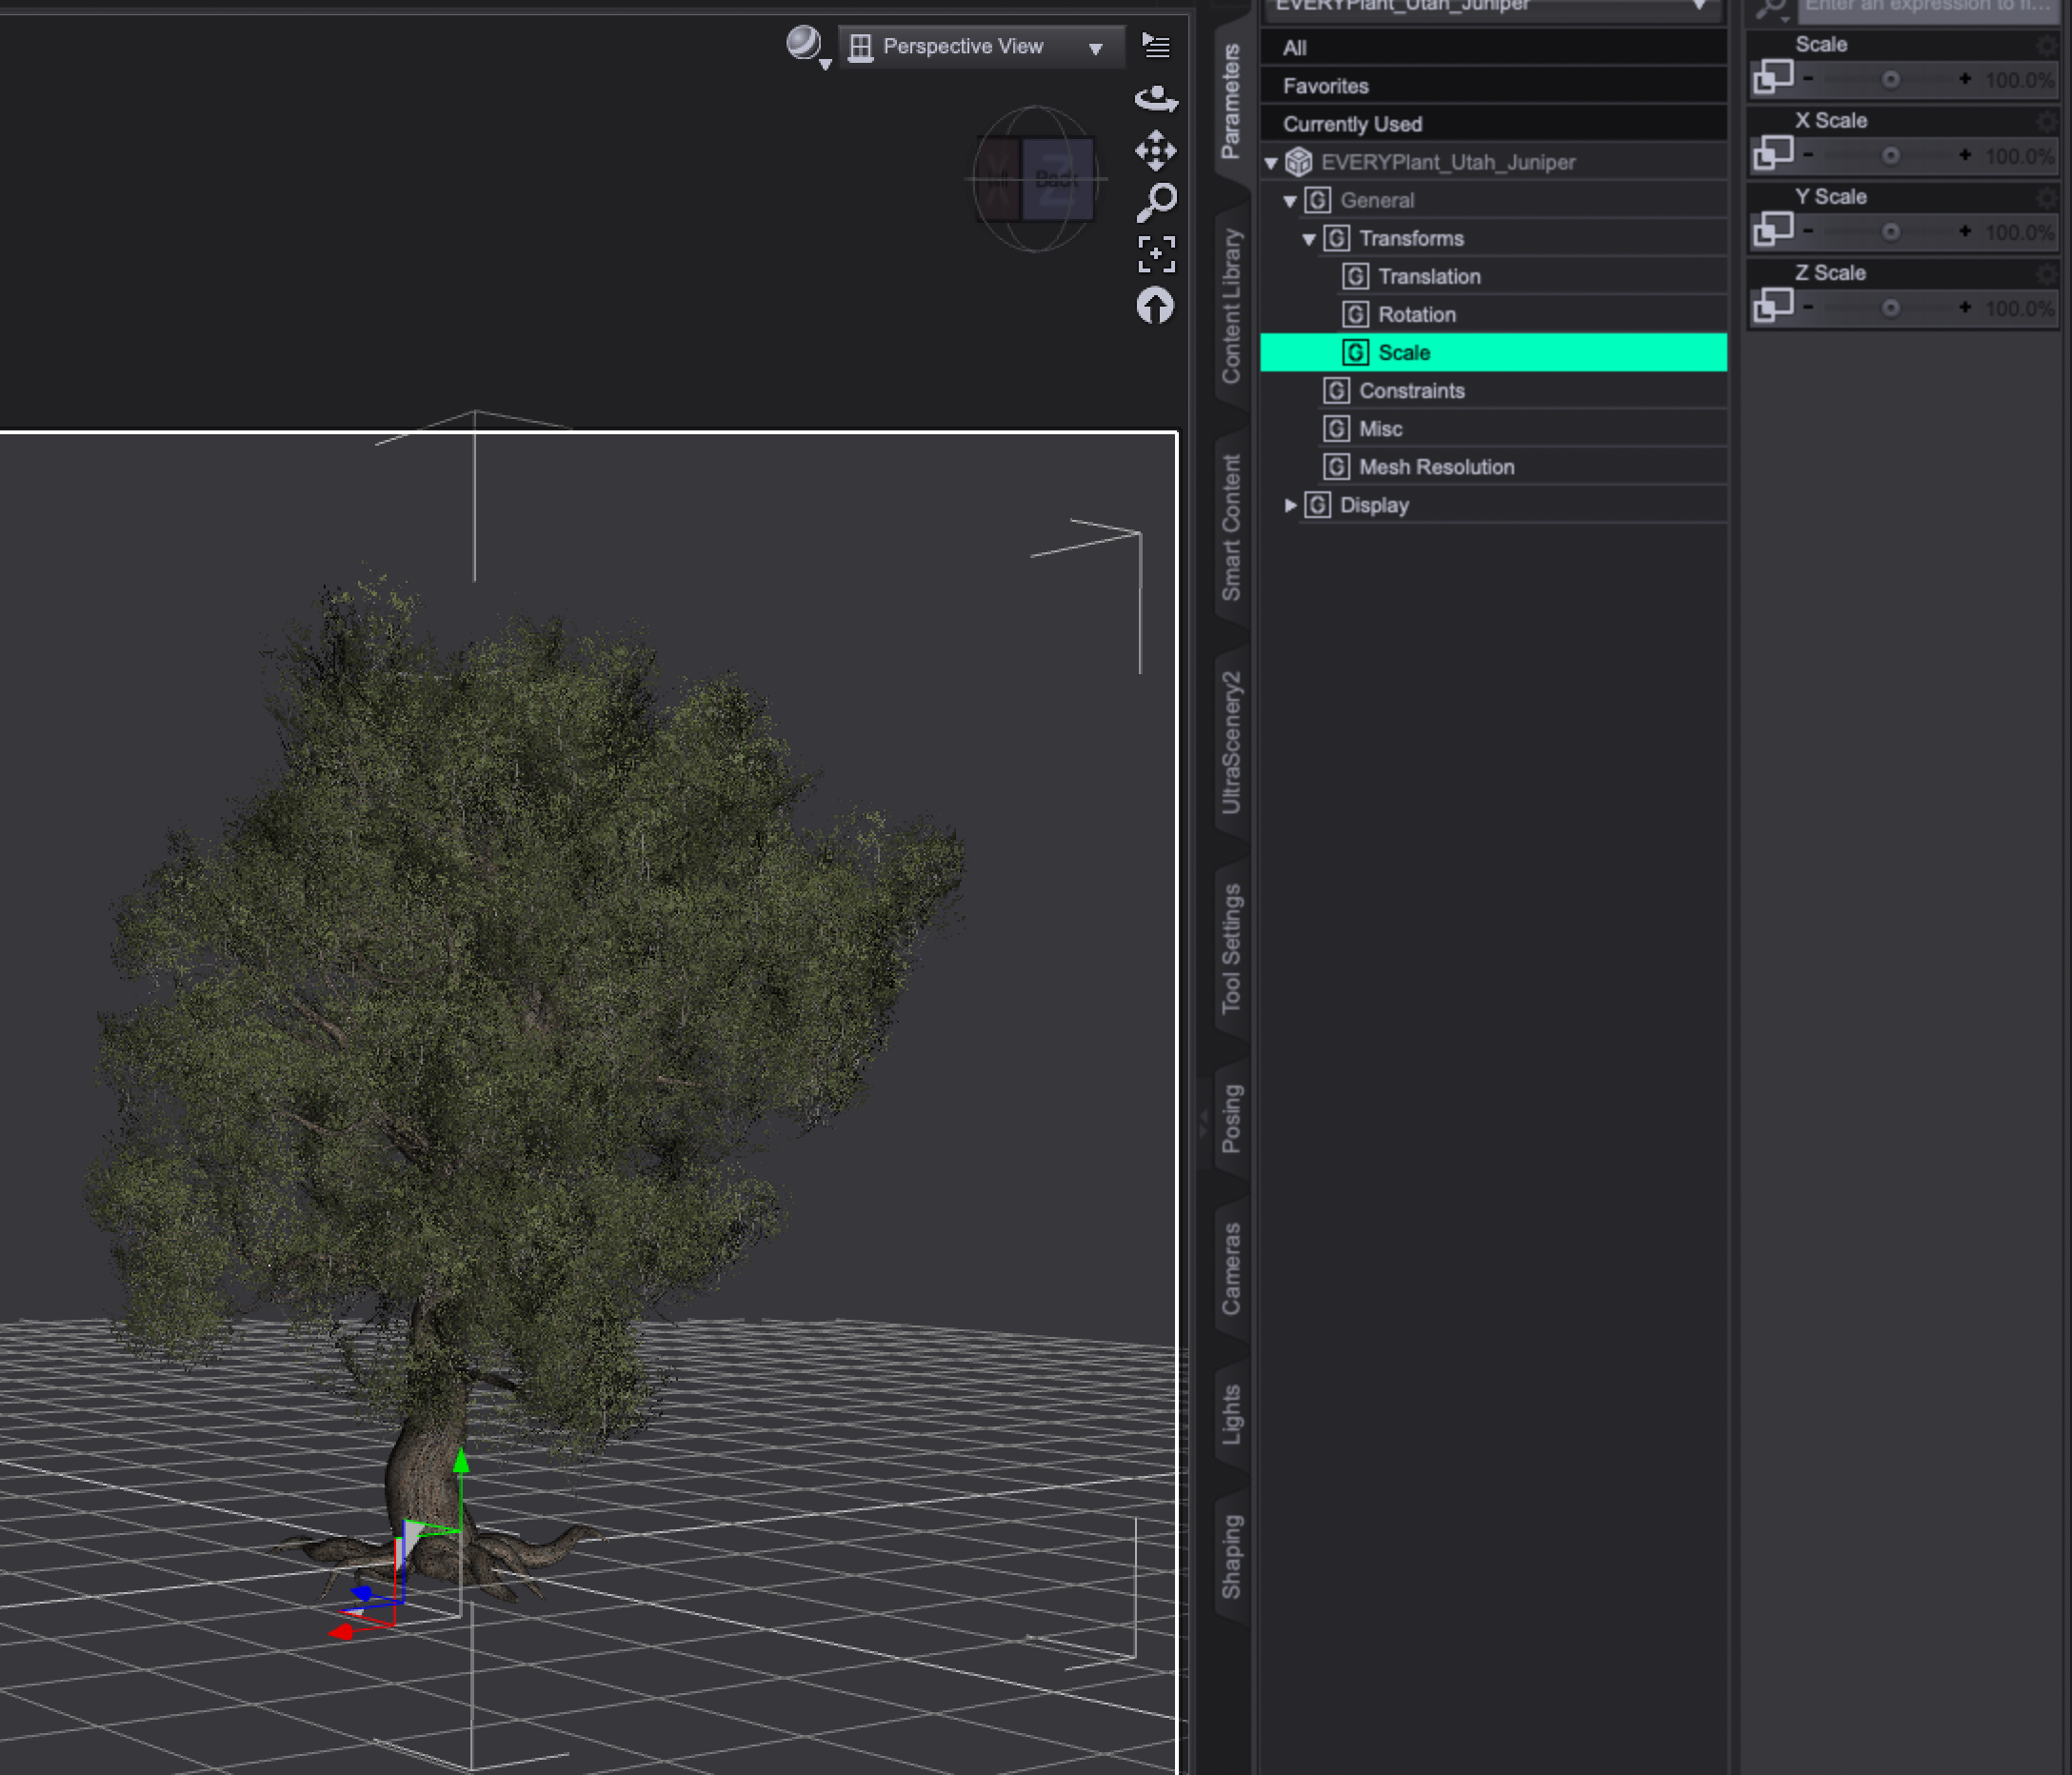Screen dimensions: 2072x1775
Task: Click the frame selection bracket icon
Action: pyautogui.click(x=1156, y=254)
